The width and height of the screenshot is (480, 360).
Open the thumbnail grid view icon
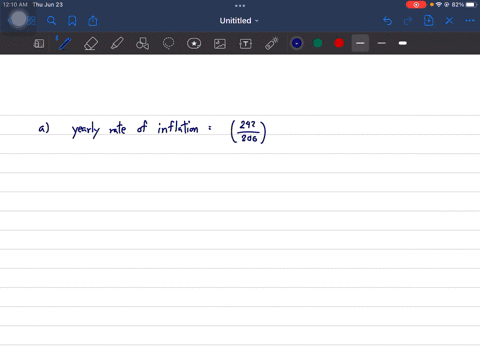31,21
